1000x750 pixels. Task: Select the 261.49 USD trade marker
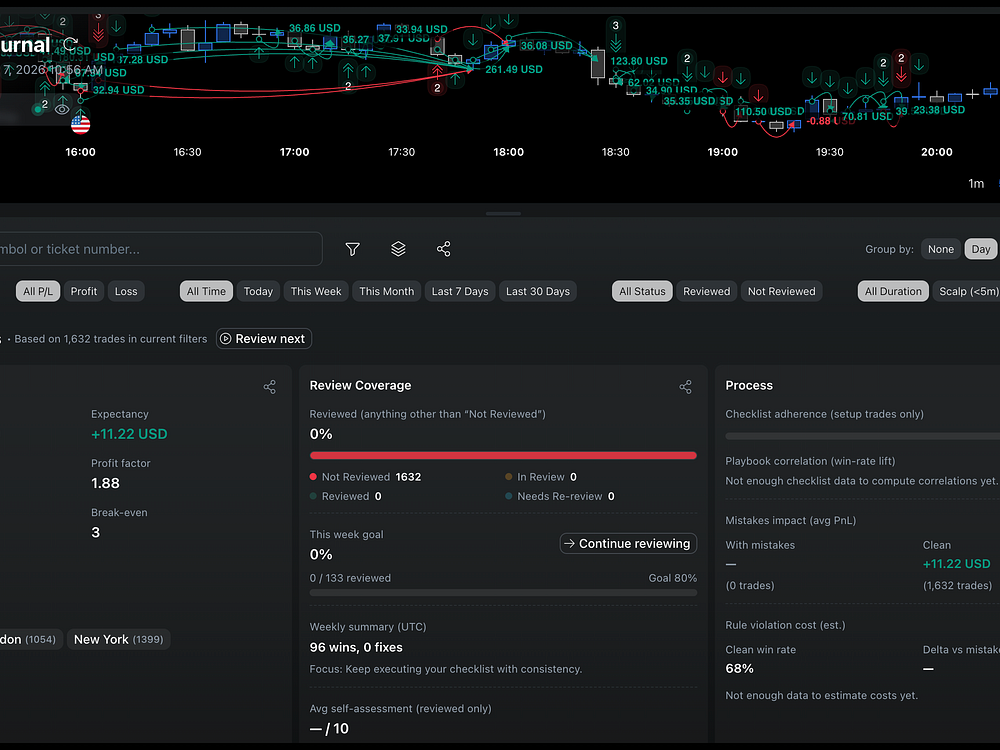[x=514, y=70]
